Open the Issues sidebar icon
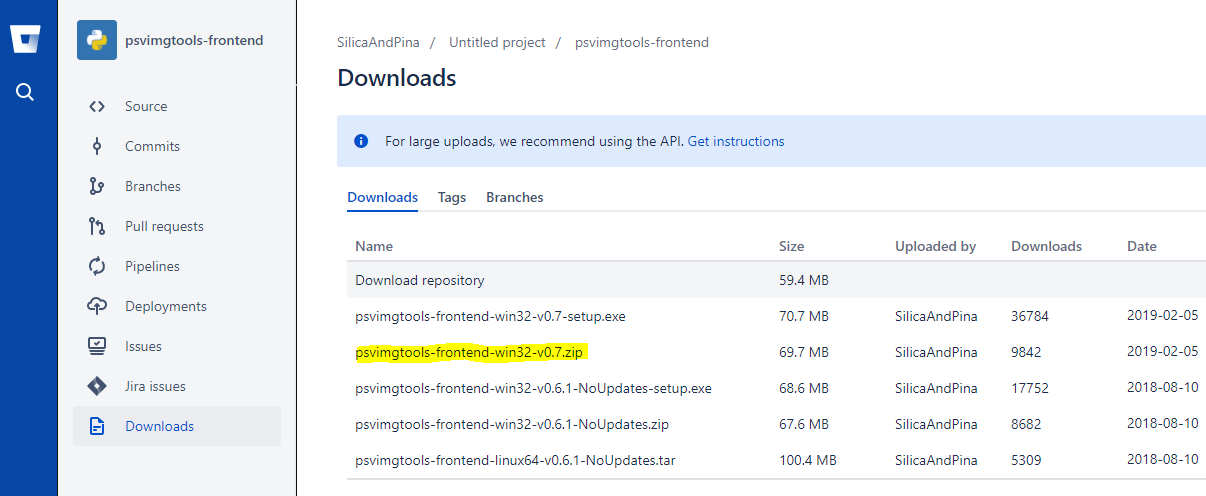Screen dimensions: 1206x496 coord(97,346)
